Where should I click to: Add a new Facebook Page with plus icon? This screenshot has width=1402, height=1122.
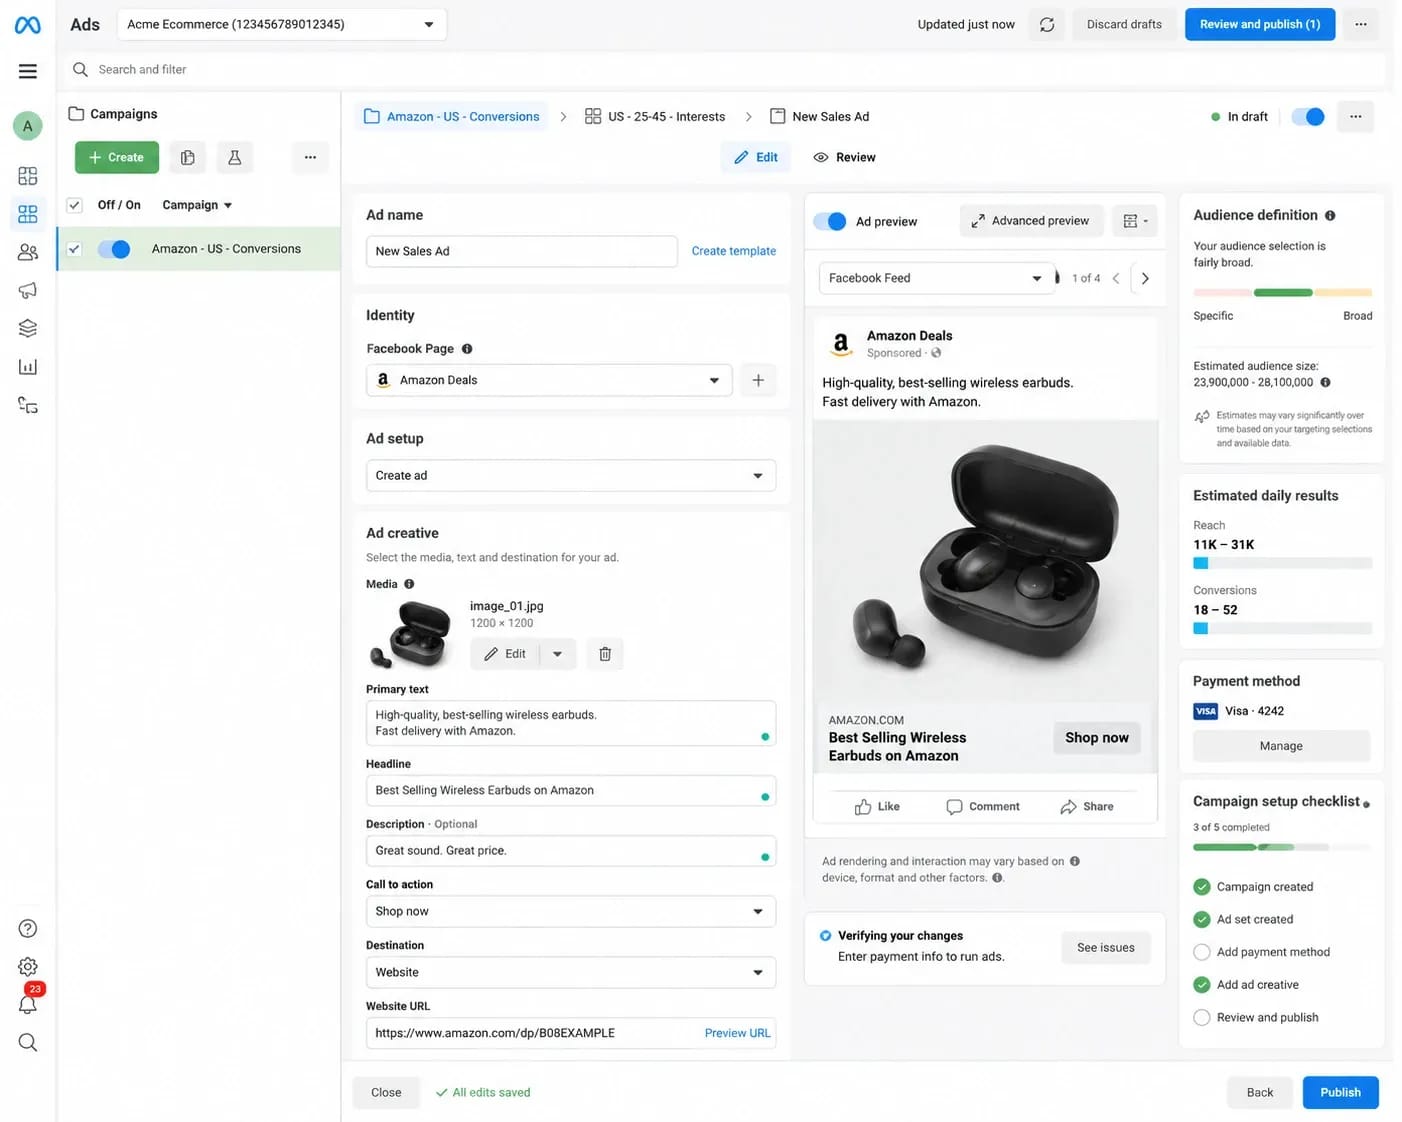(758, 380)
